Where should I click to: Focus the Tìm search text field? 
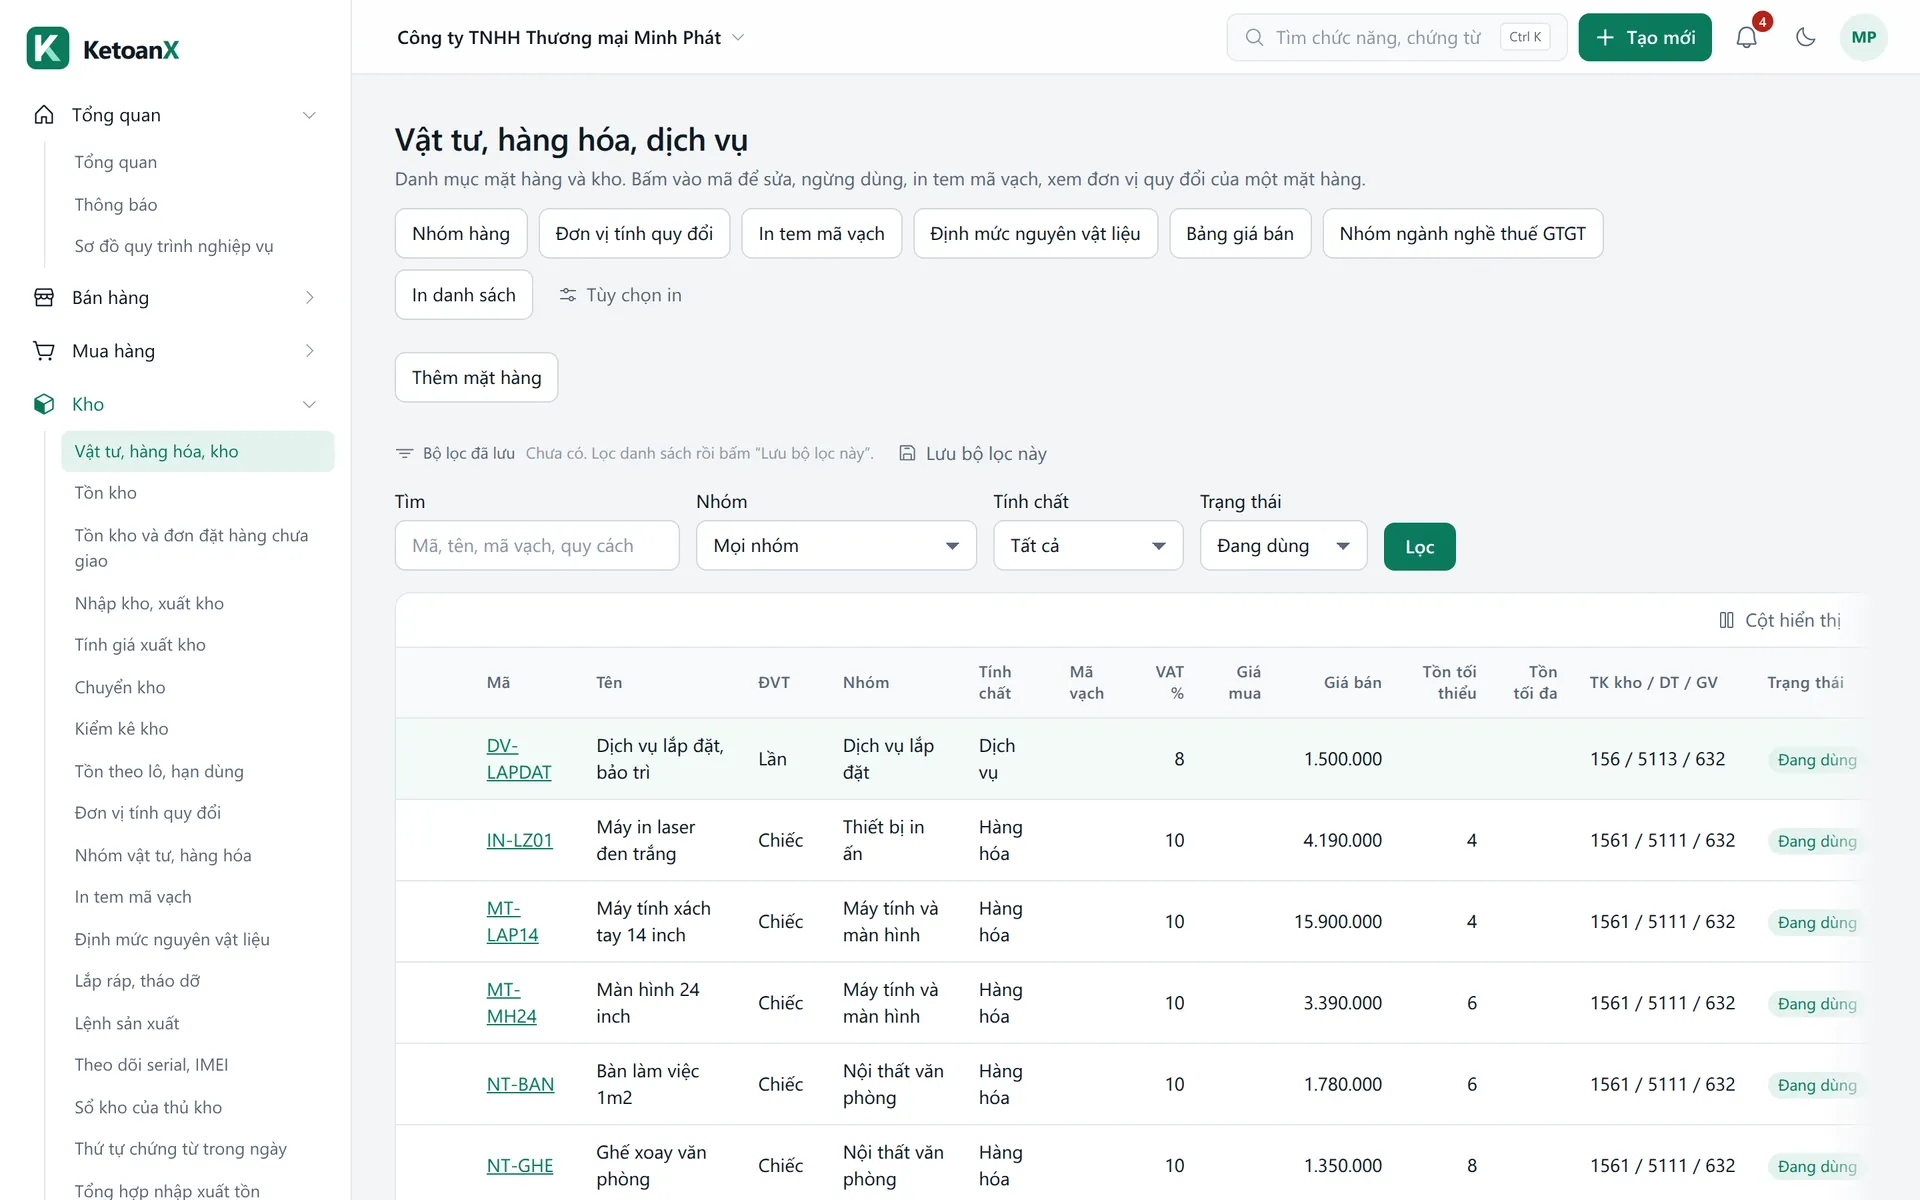pos(537,546)
